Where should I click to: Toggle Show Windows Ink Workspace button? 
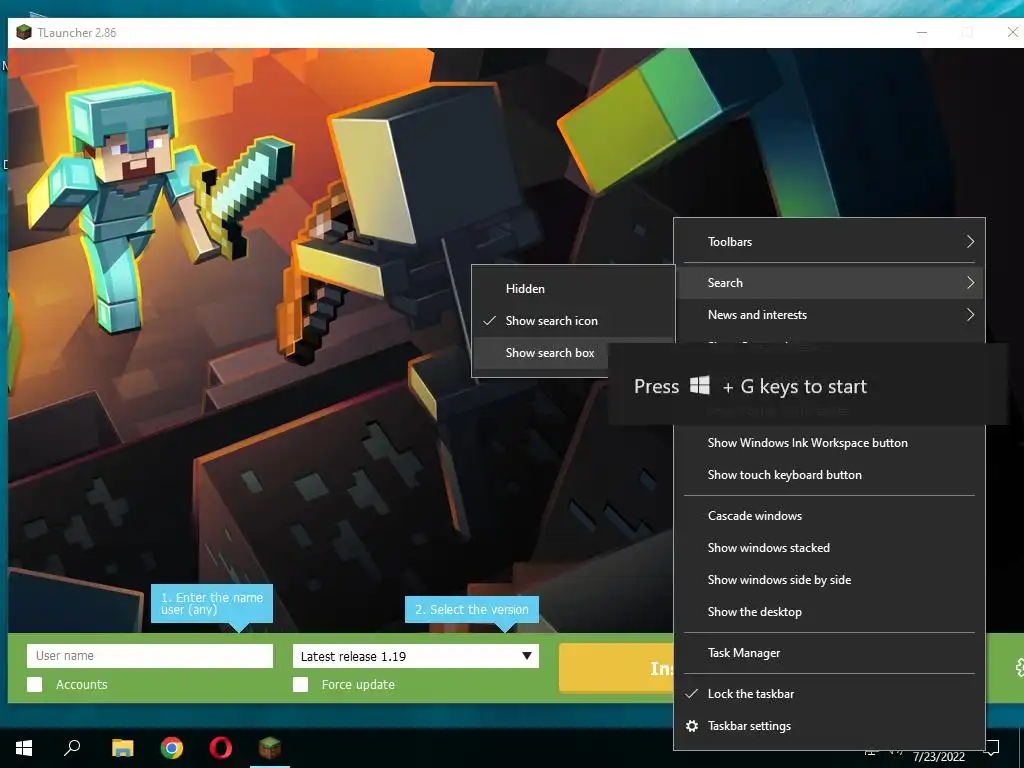(x=829, y=443)
